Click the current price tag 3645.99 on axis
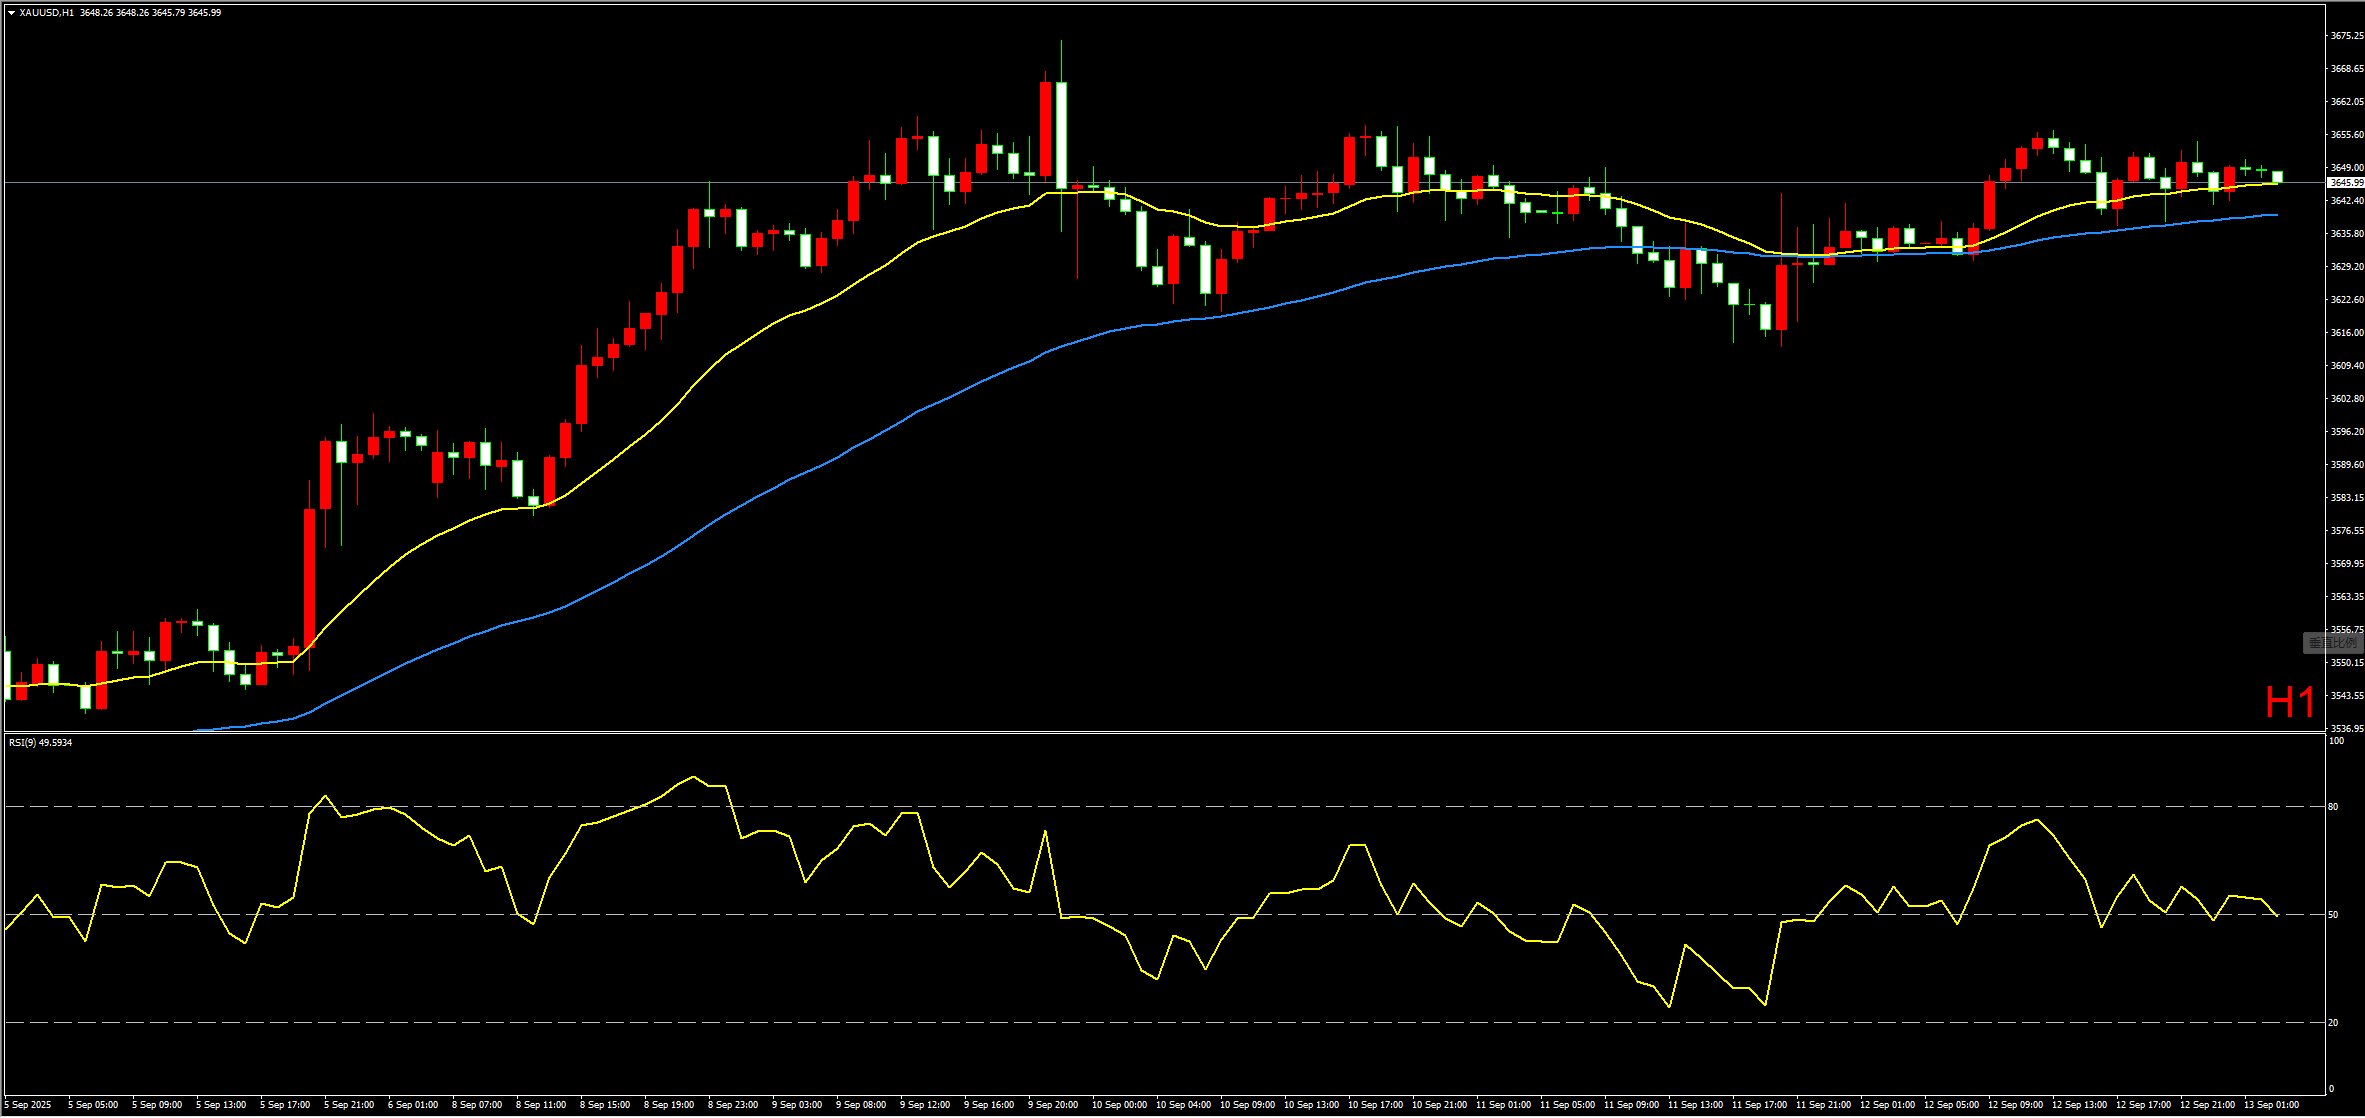2365x1118 pixels. [2346, 182]
